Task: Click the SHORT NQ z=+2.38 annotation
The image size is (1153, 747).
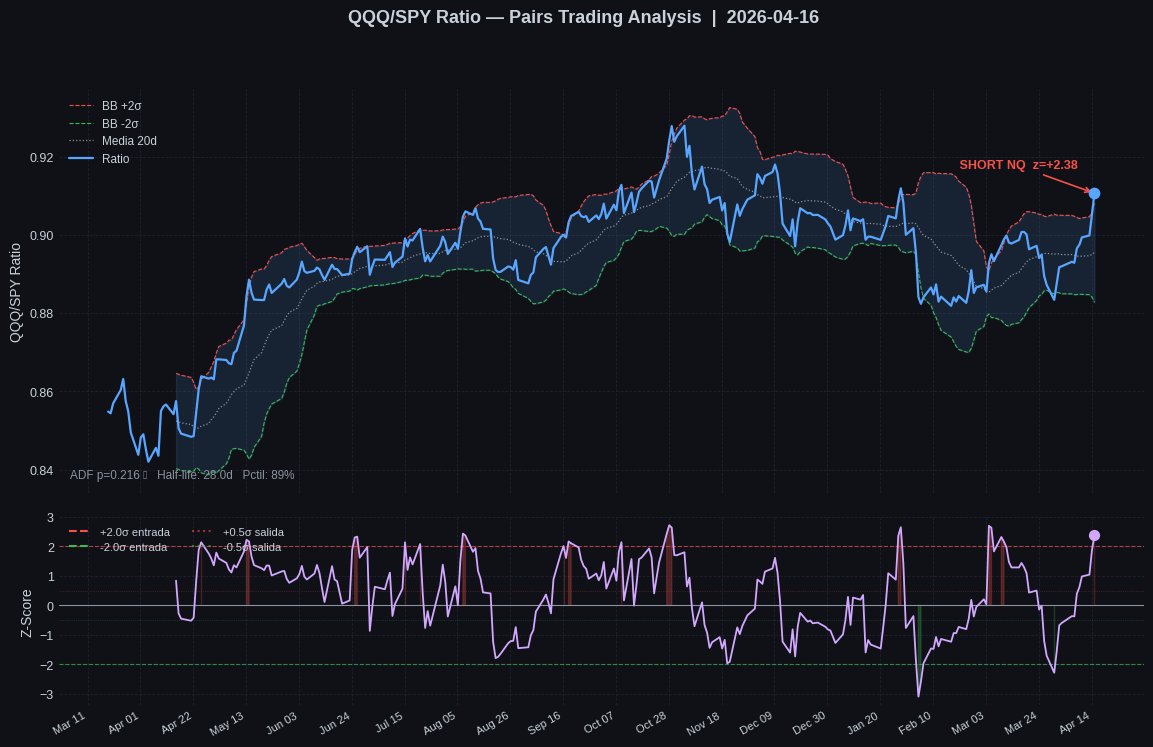Action: point(1018,165)
